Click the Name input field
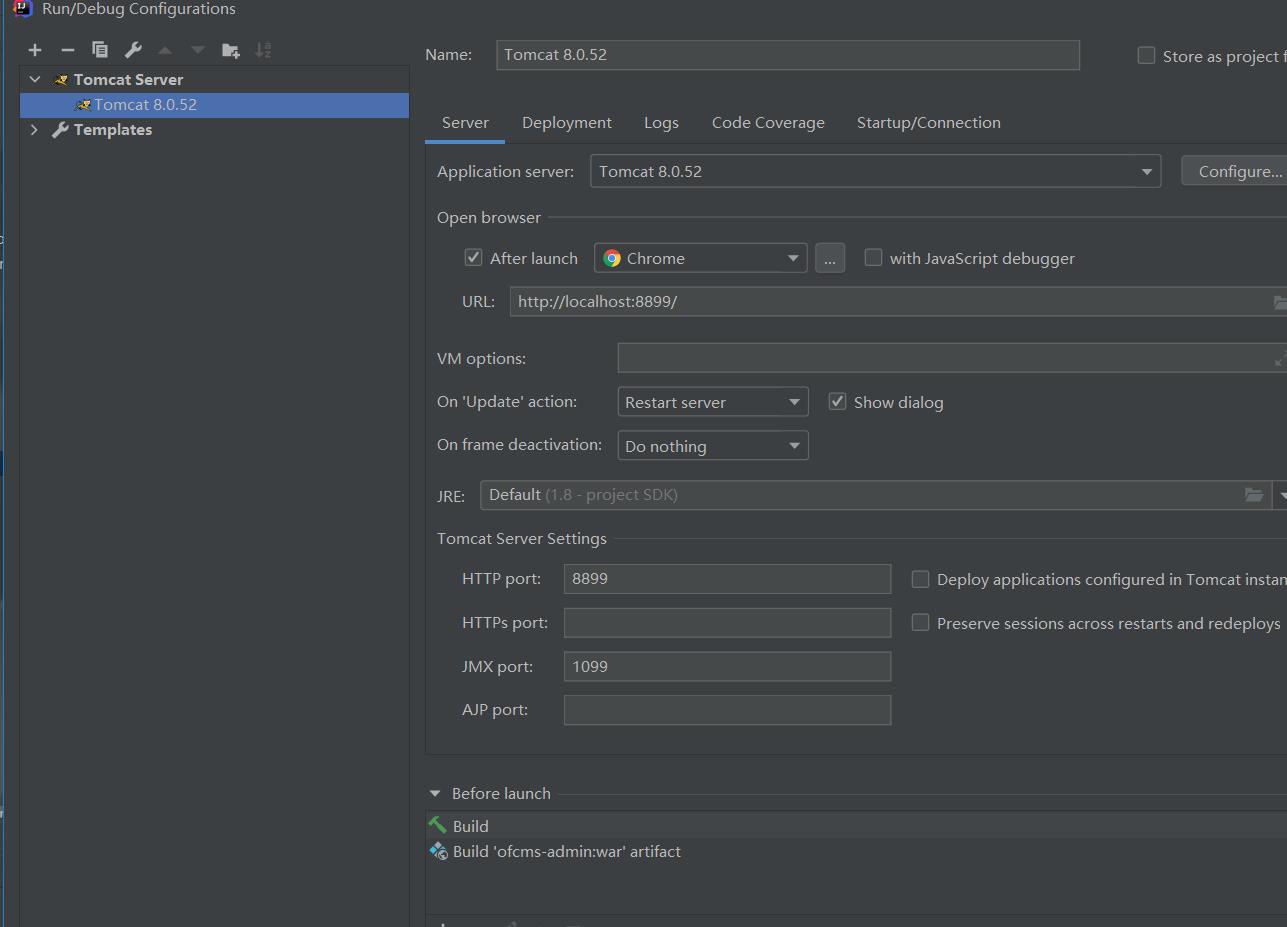Screen dimensions: 1287x927 [x=788, y=55]
